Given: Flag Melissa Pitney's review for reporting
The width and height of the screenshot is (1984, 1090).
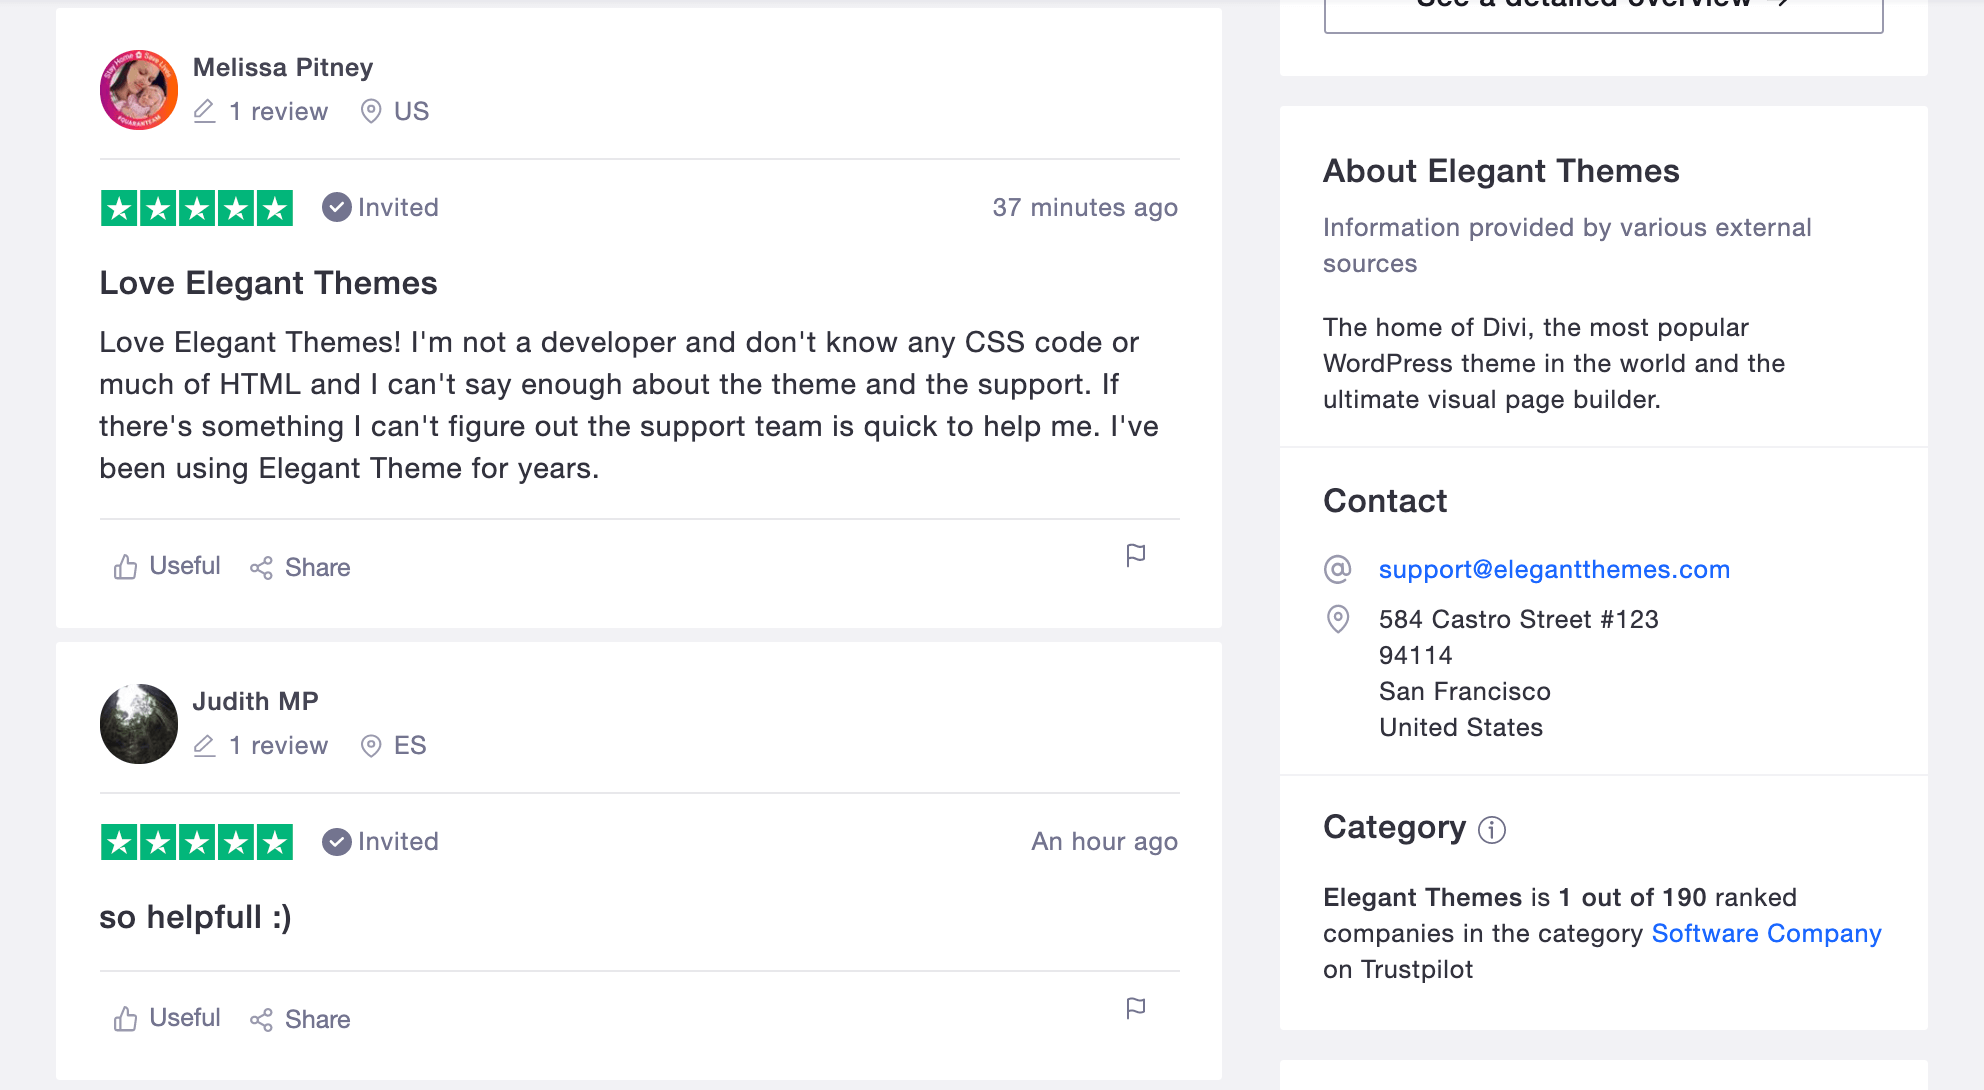Looking at the screenshot, I should click(1135, 555).
